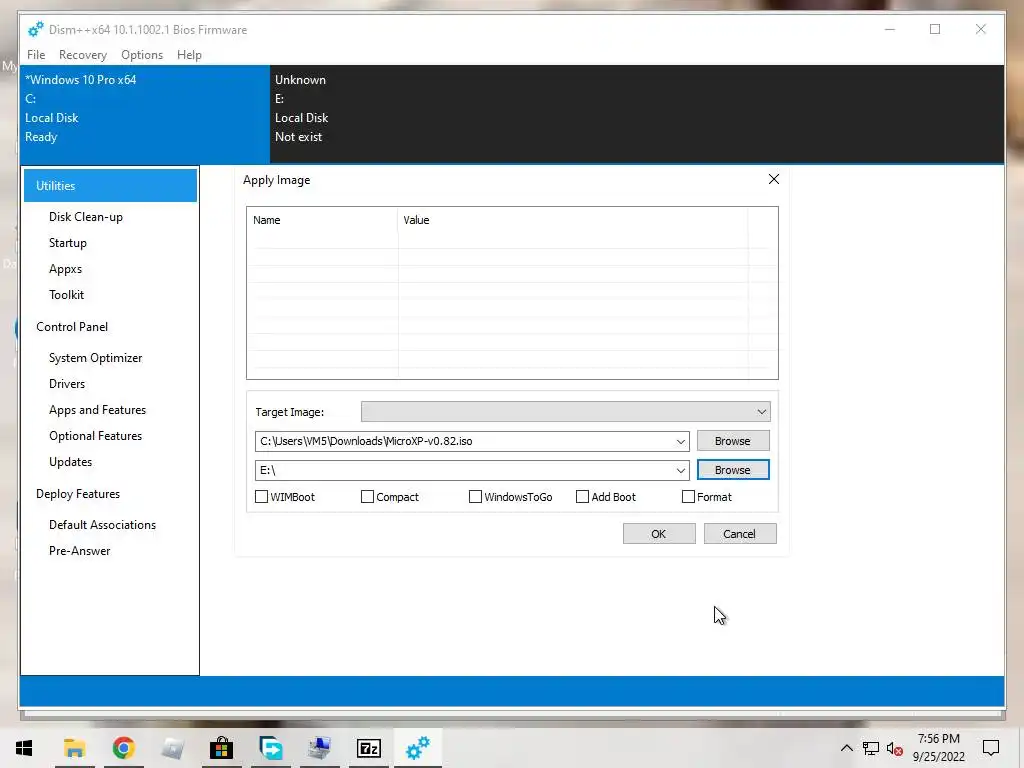Open Optional Features in the sidebar
1024x768 pixels.
(x=95, y=436)
